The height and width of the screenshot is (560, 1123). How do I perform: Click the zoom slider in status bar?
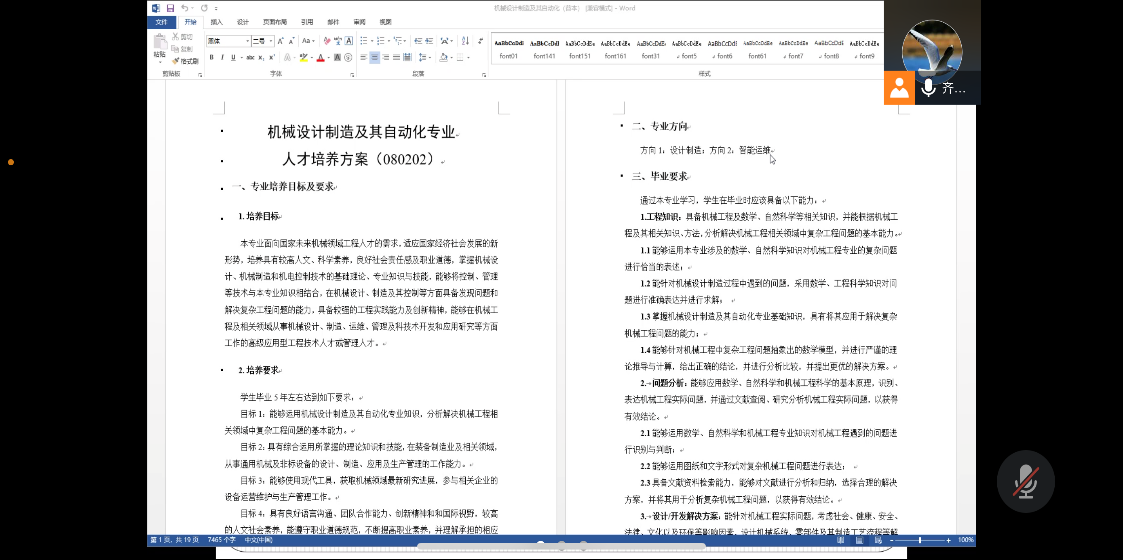click(920, 540)
